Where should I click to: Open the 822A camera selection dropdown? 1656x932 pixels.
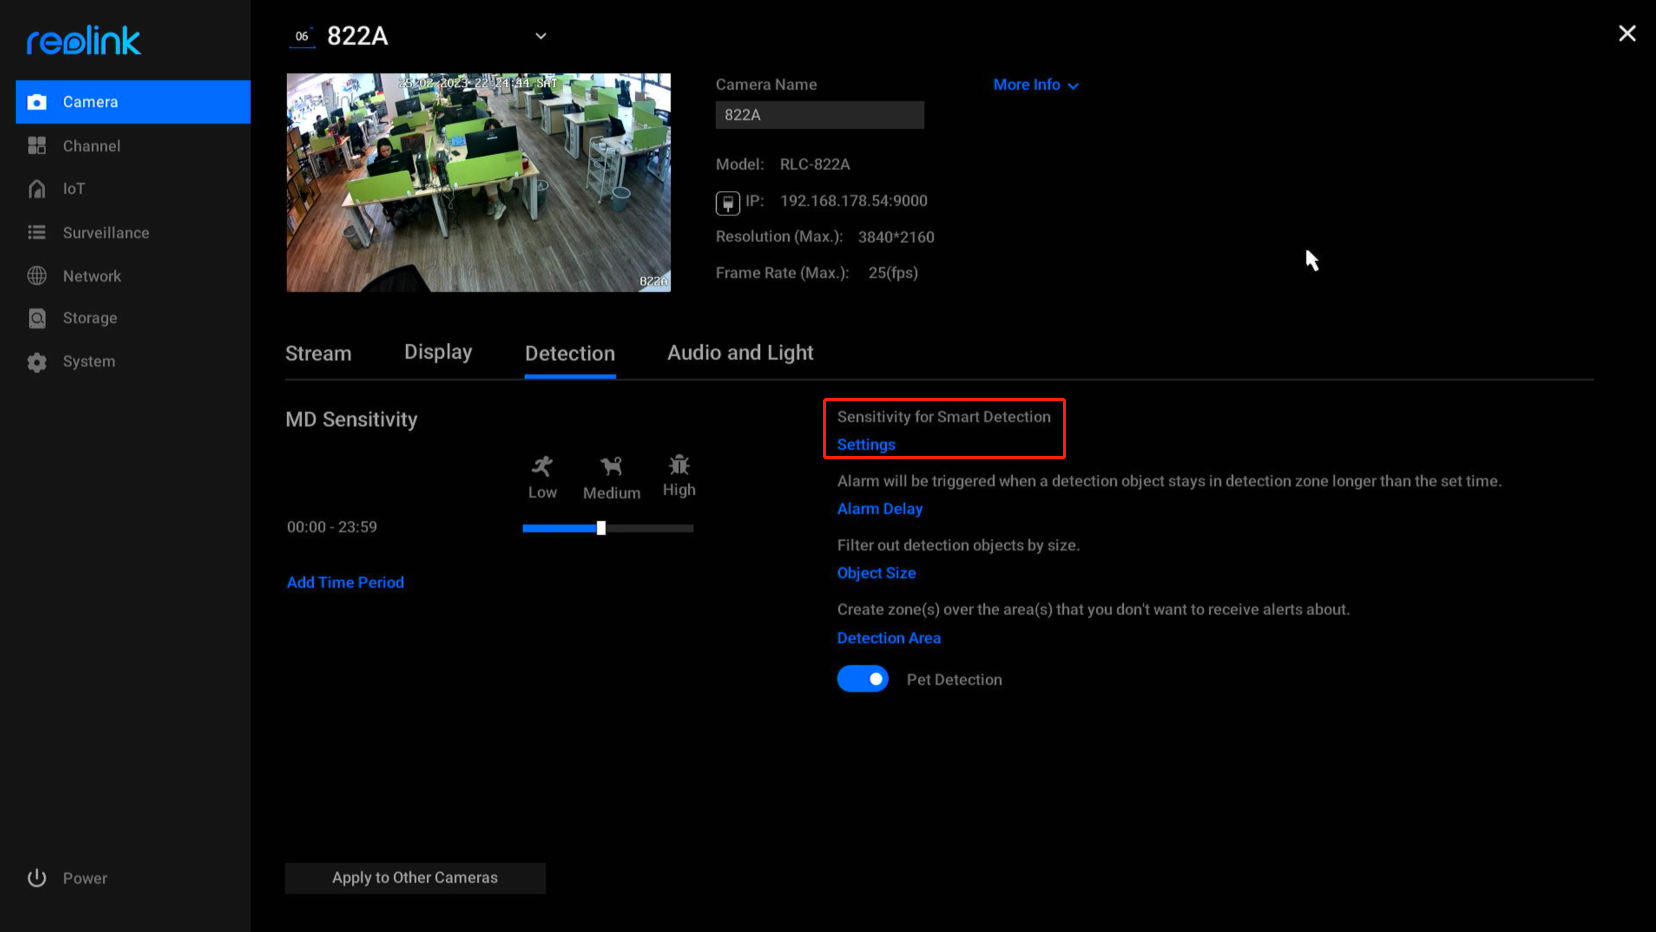541,36
